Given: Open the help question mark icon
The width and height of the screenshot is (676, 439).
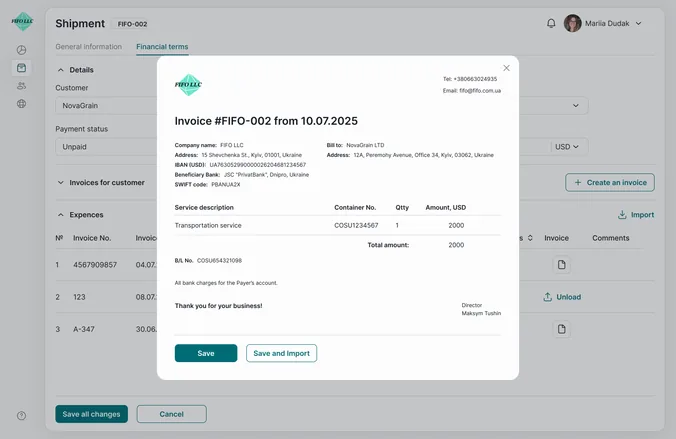Looking at the screenshot, I should [21, 416].
